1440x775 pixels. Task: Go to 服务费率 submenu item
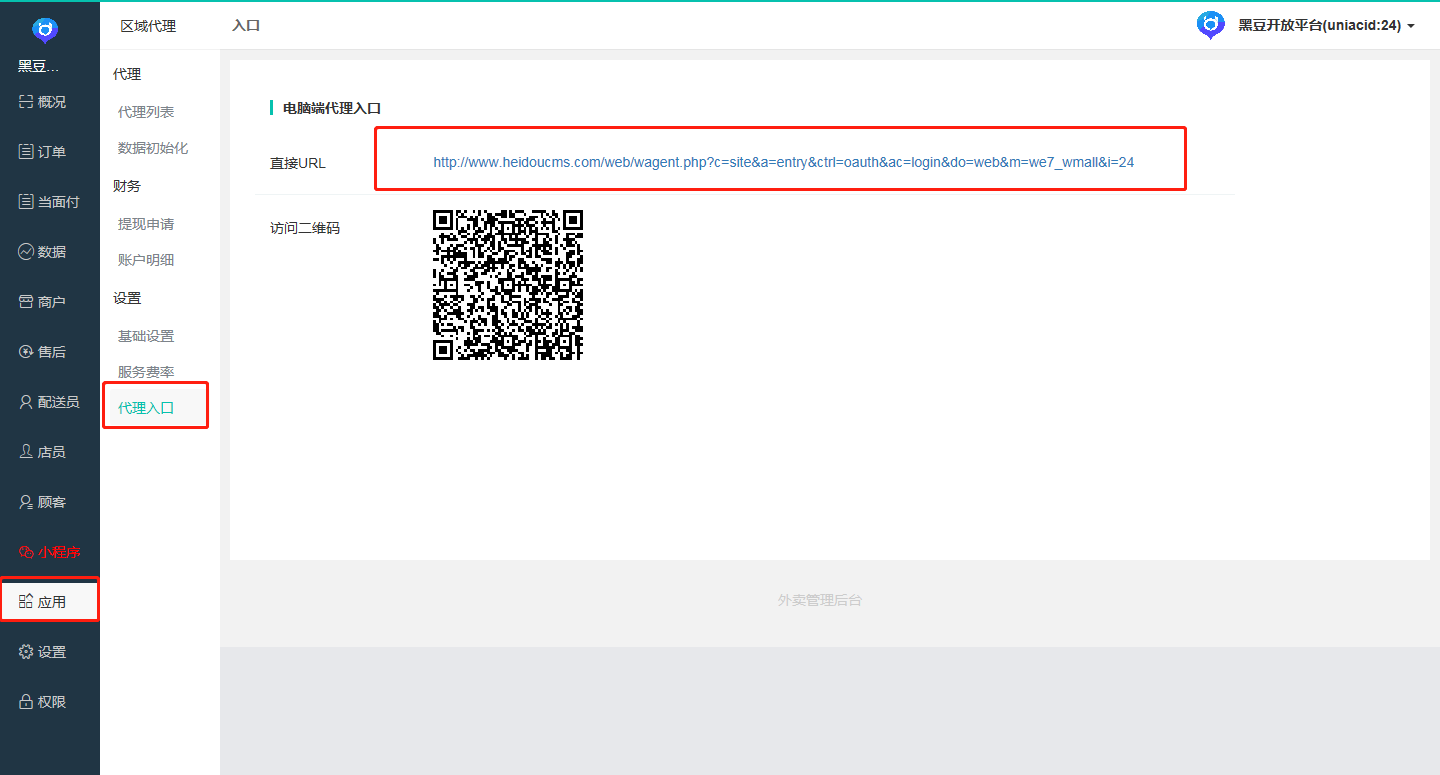(x=146, y=372)
